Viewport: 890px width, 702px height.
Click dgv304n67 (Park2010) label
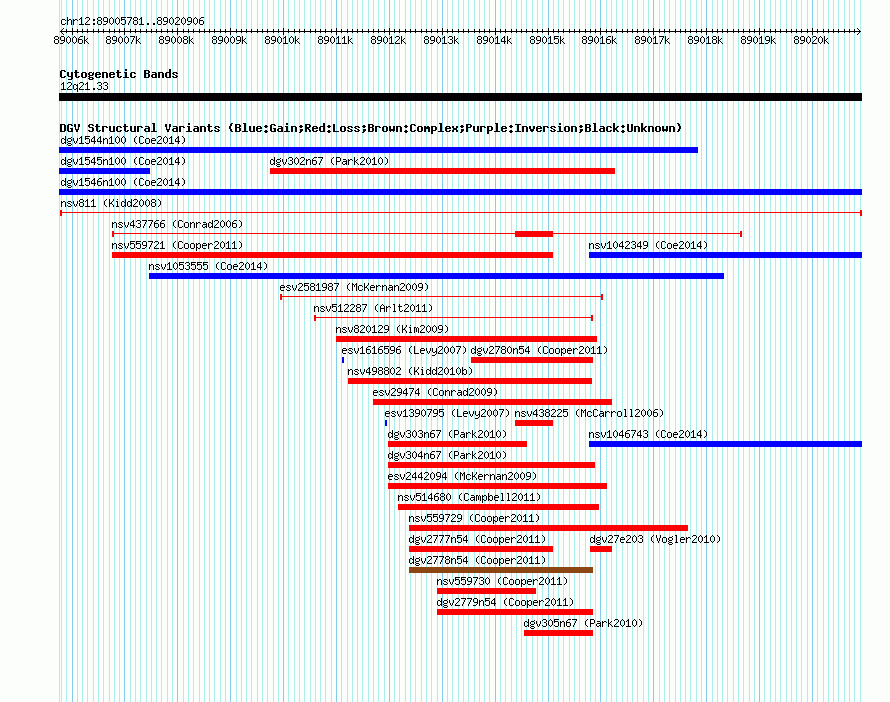447,455
